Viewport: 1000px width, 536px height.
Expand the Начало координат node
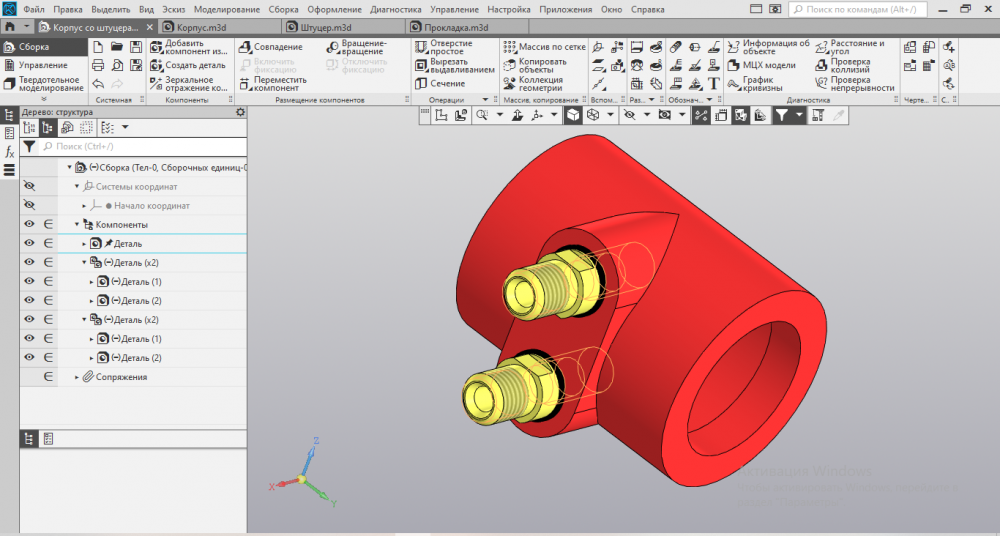pos(85,205)
